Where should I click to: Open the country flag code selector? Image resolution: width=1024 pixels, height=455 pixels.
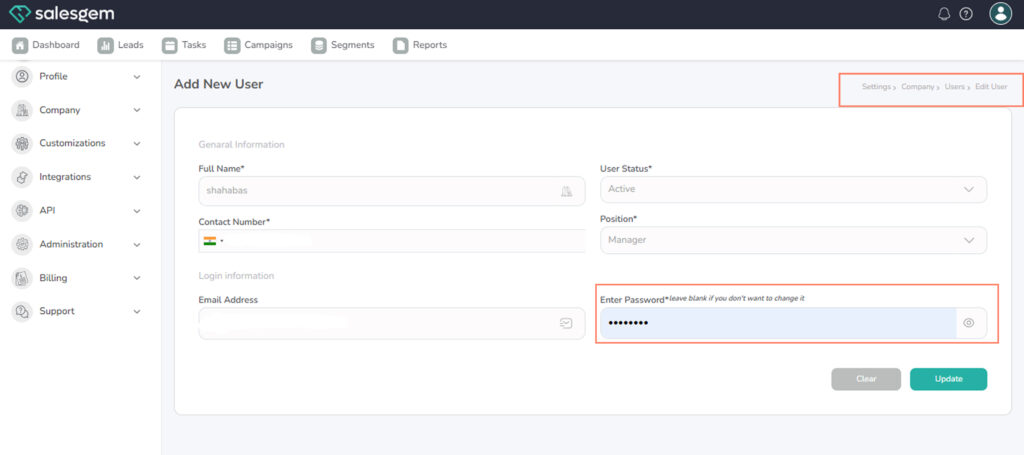pyautogui.click(x=212, y=241)
